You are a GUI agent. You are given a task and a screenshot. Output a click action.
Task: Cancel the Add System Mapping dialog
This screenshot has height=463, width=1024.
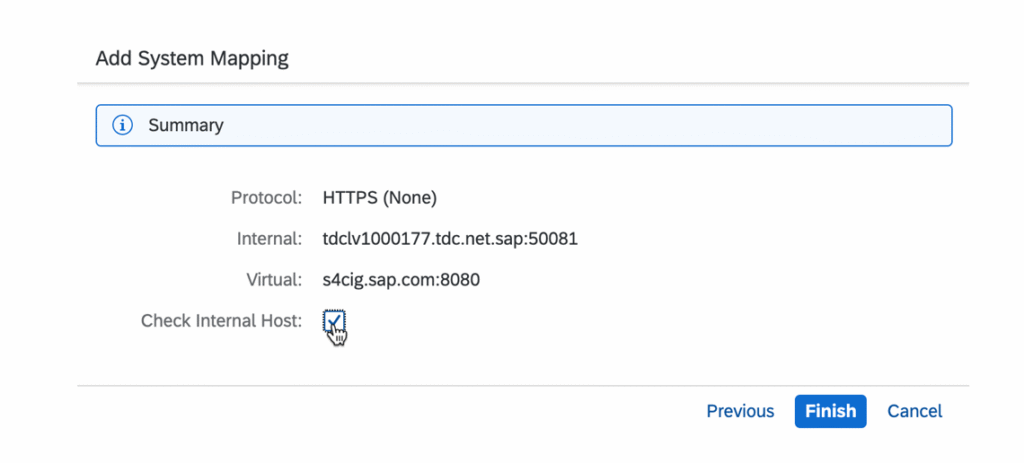(914, 411)
